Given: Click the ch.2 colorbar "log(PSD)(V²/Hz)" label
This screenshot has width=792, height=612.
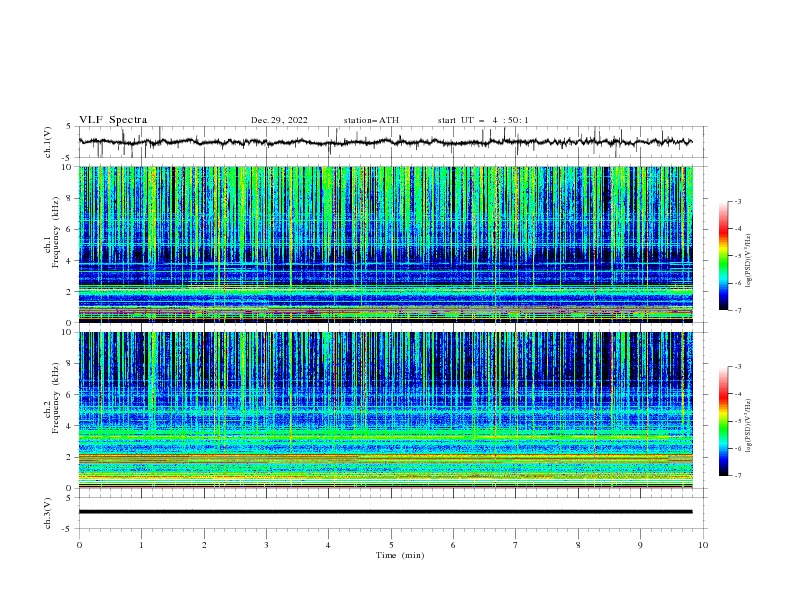Looking at the screenshot, I should pos(748,426).
